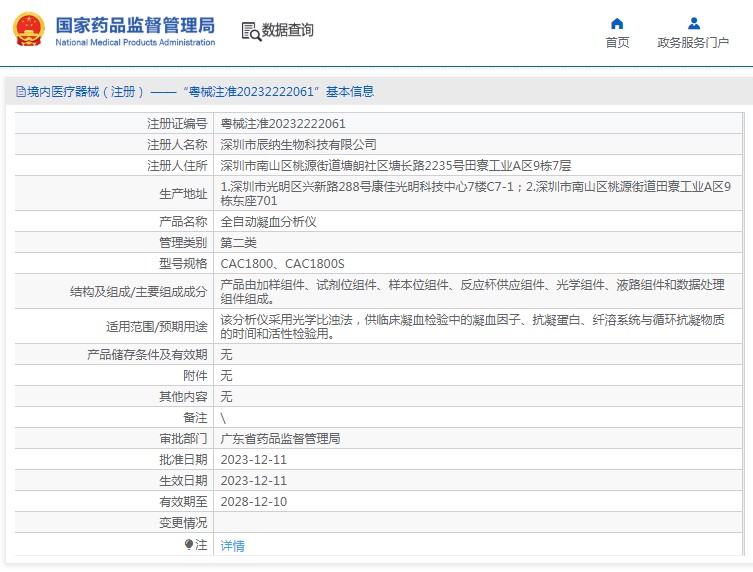Click the 有效期至 label

183,502
